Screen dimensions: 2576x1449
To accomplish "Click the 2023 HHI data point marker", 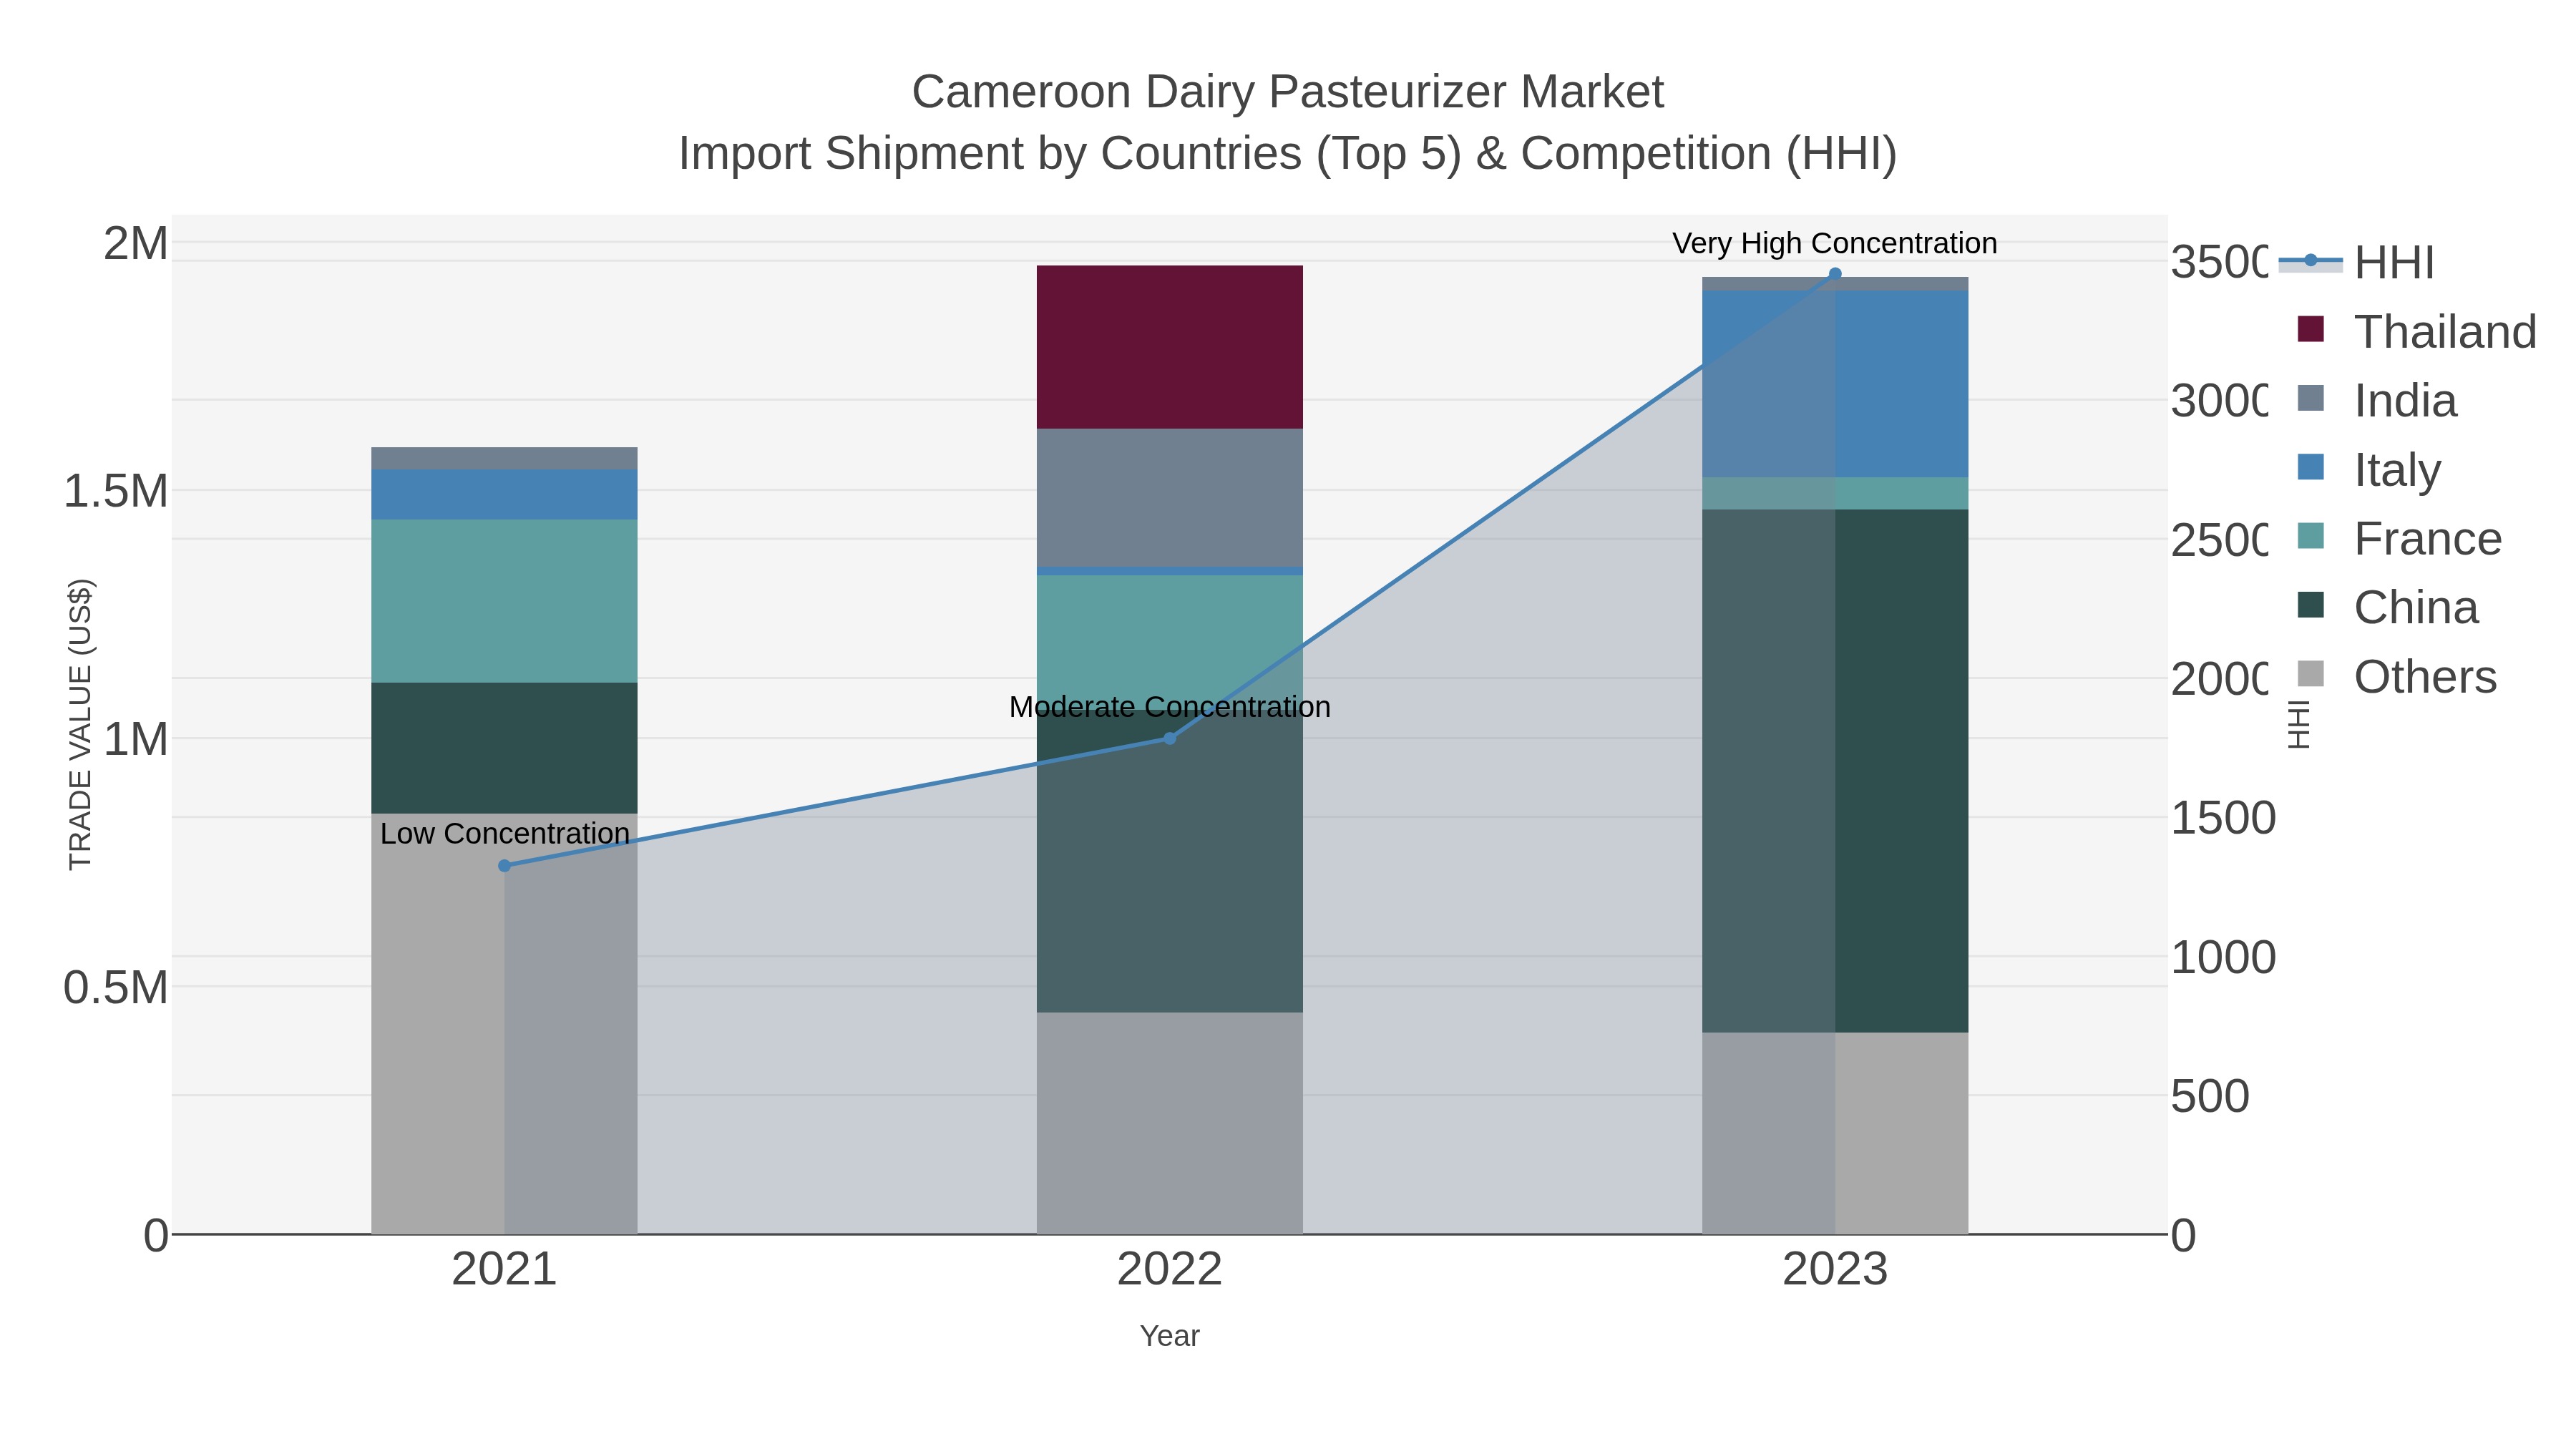I will (1835, 274).
